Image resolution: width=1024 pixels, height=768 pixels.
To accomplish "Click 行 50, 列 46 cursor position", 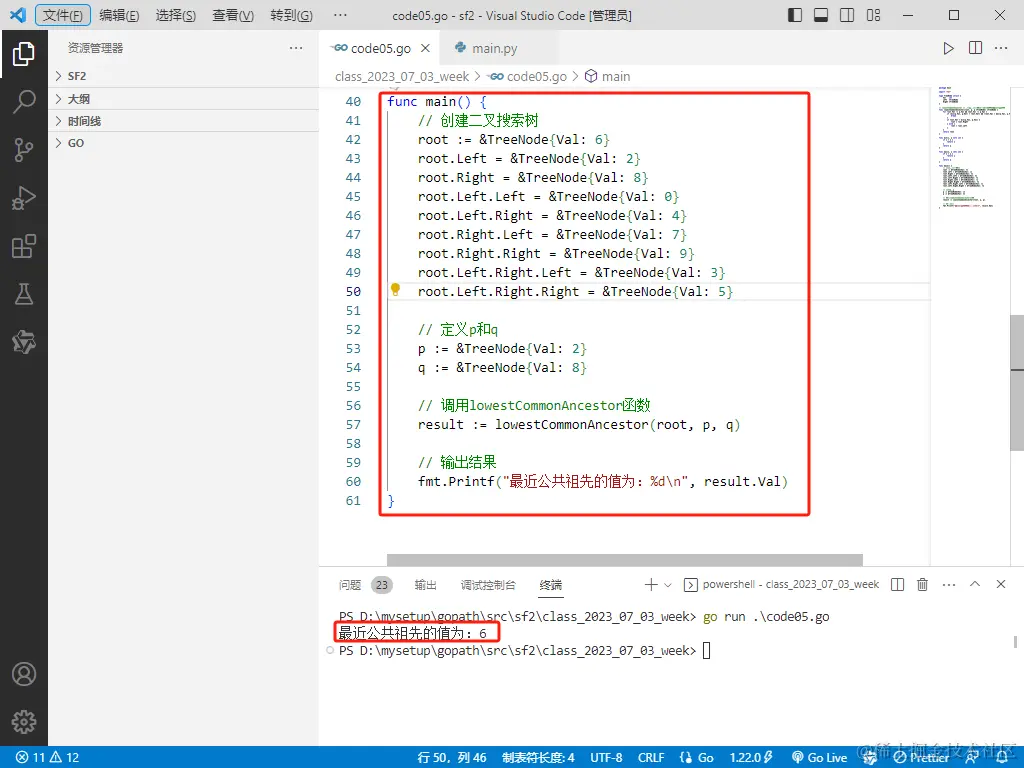I will (452, 758).
